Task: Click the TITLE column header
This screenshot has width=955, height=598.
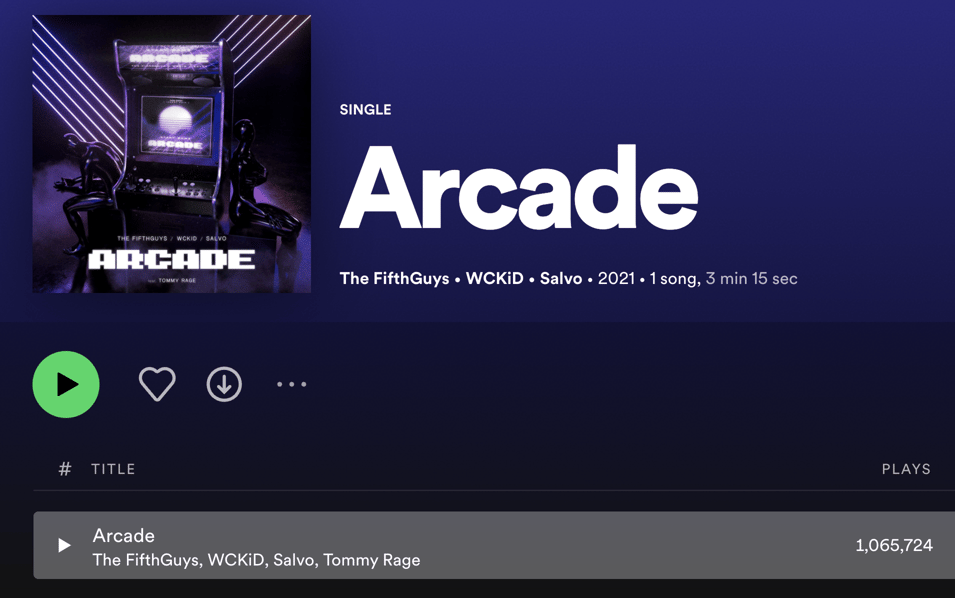Action: 113,469
